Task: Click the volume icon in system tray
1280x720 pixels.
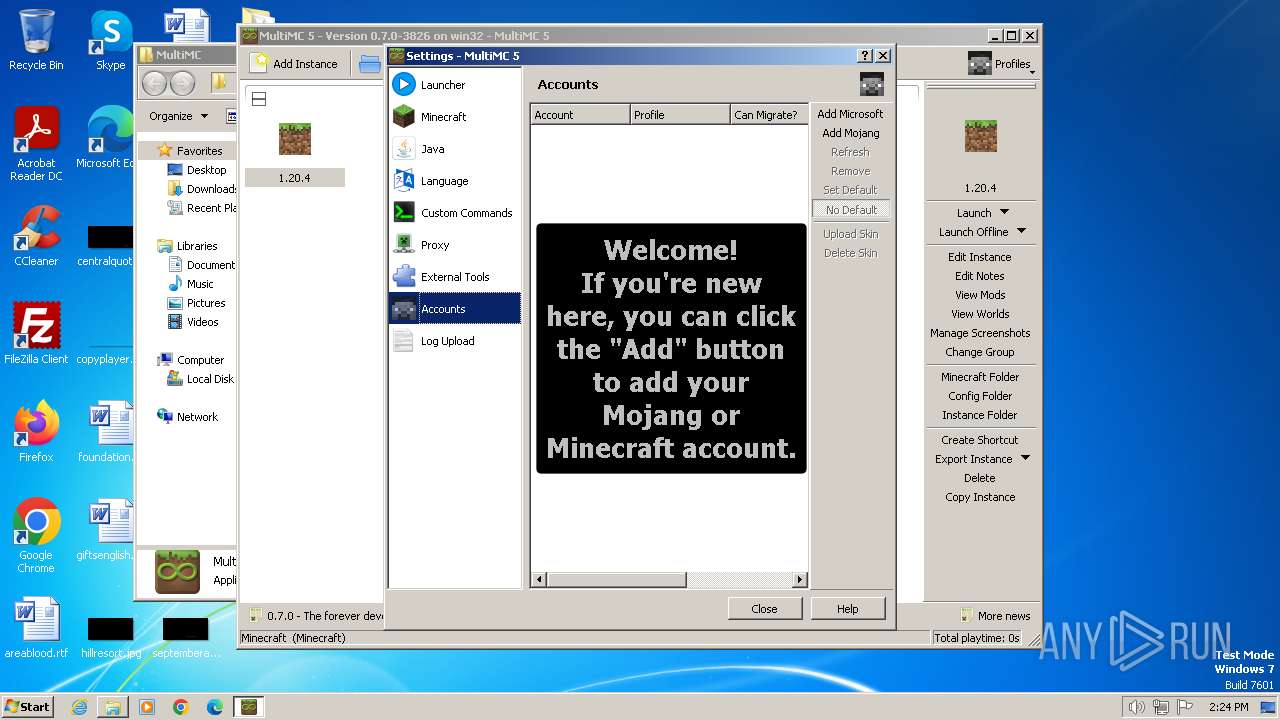Action: pos(1136,707)
